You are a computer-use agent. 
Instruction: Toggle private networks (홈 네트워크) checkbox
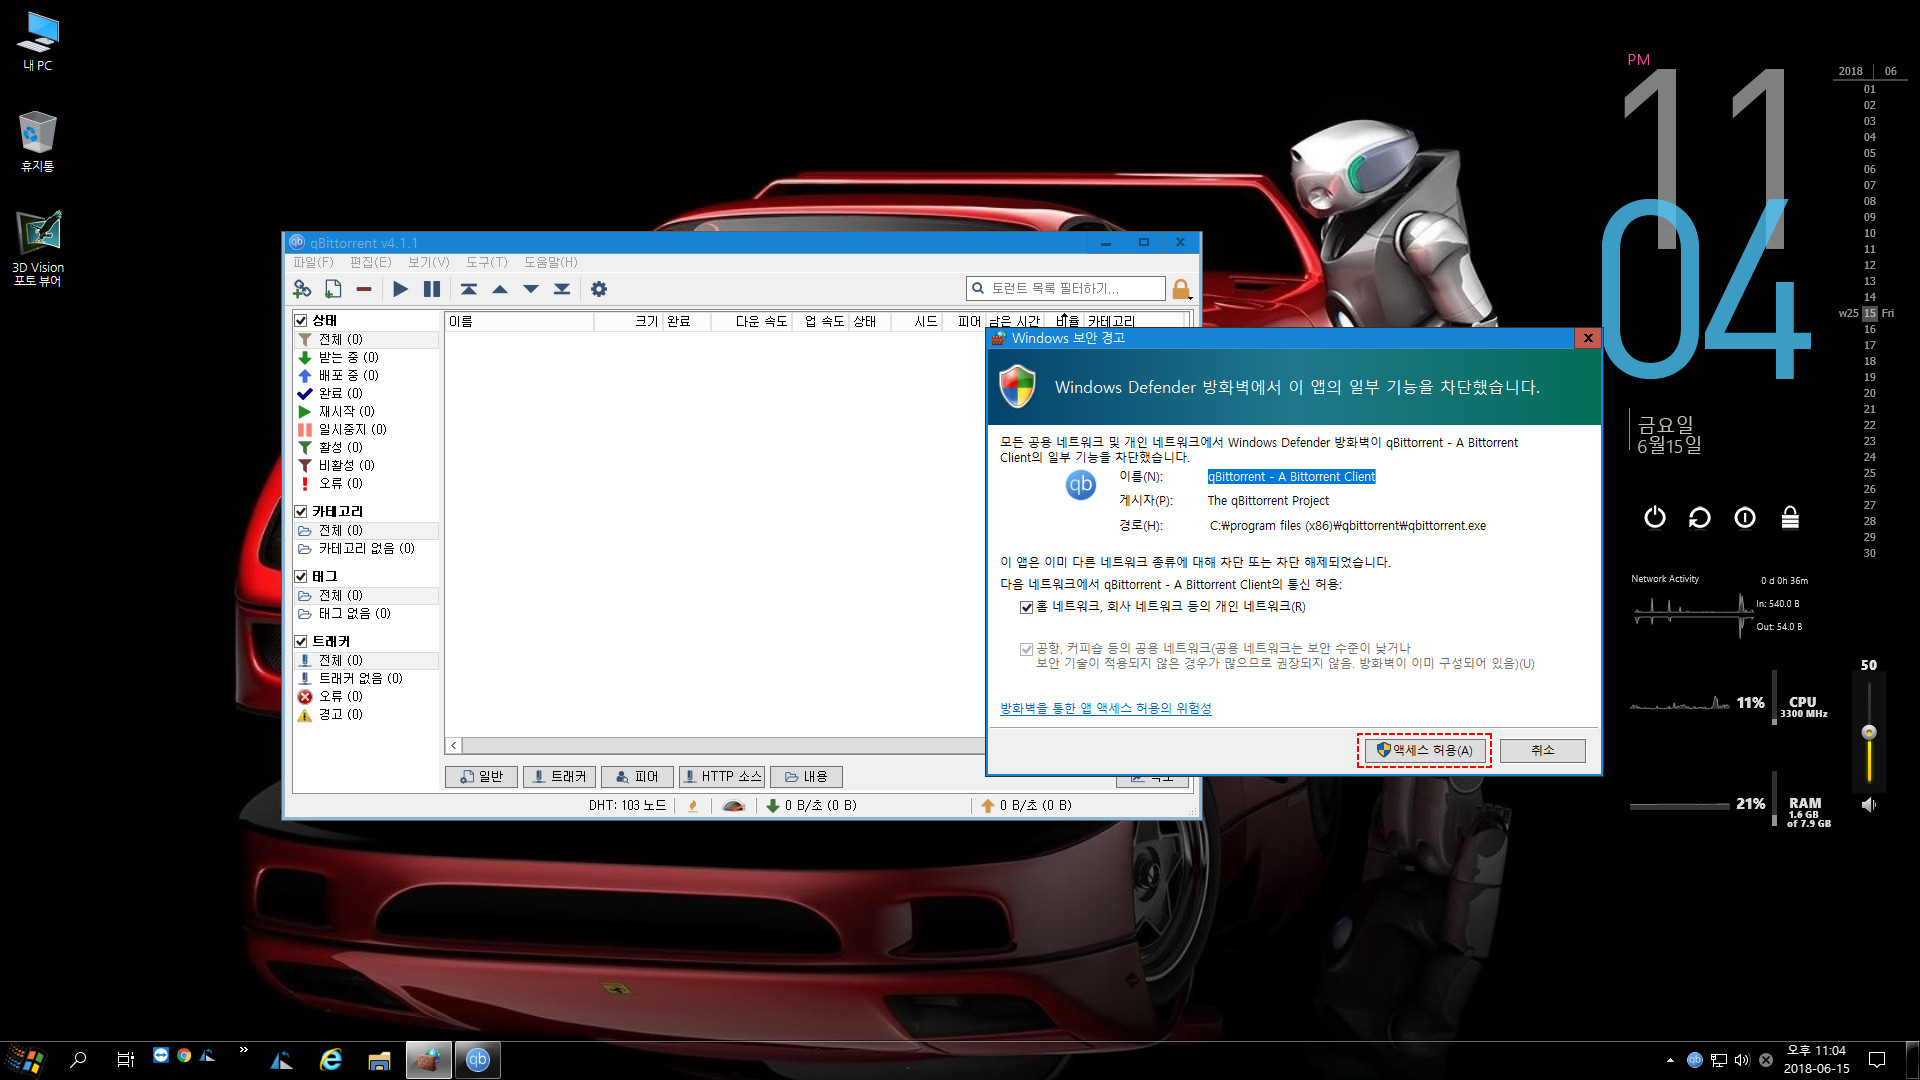[x=1026, y=607]
